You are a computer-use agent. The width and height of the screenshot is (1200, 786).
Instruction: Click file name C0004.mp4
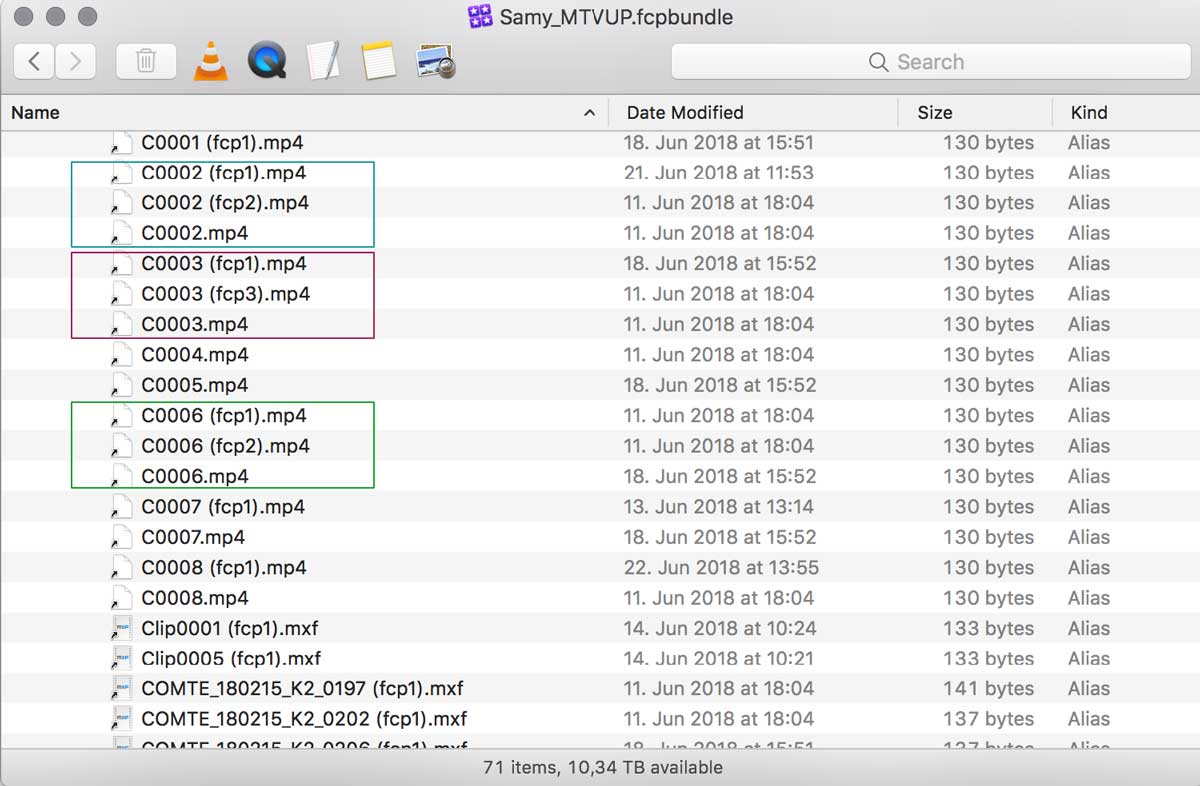click(x=195, y=355)
